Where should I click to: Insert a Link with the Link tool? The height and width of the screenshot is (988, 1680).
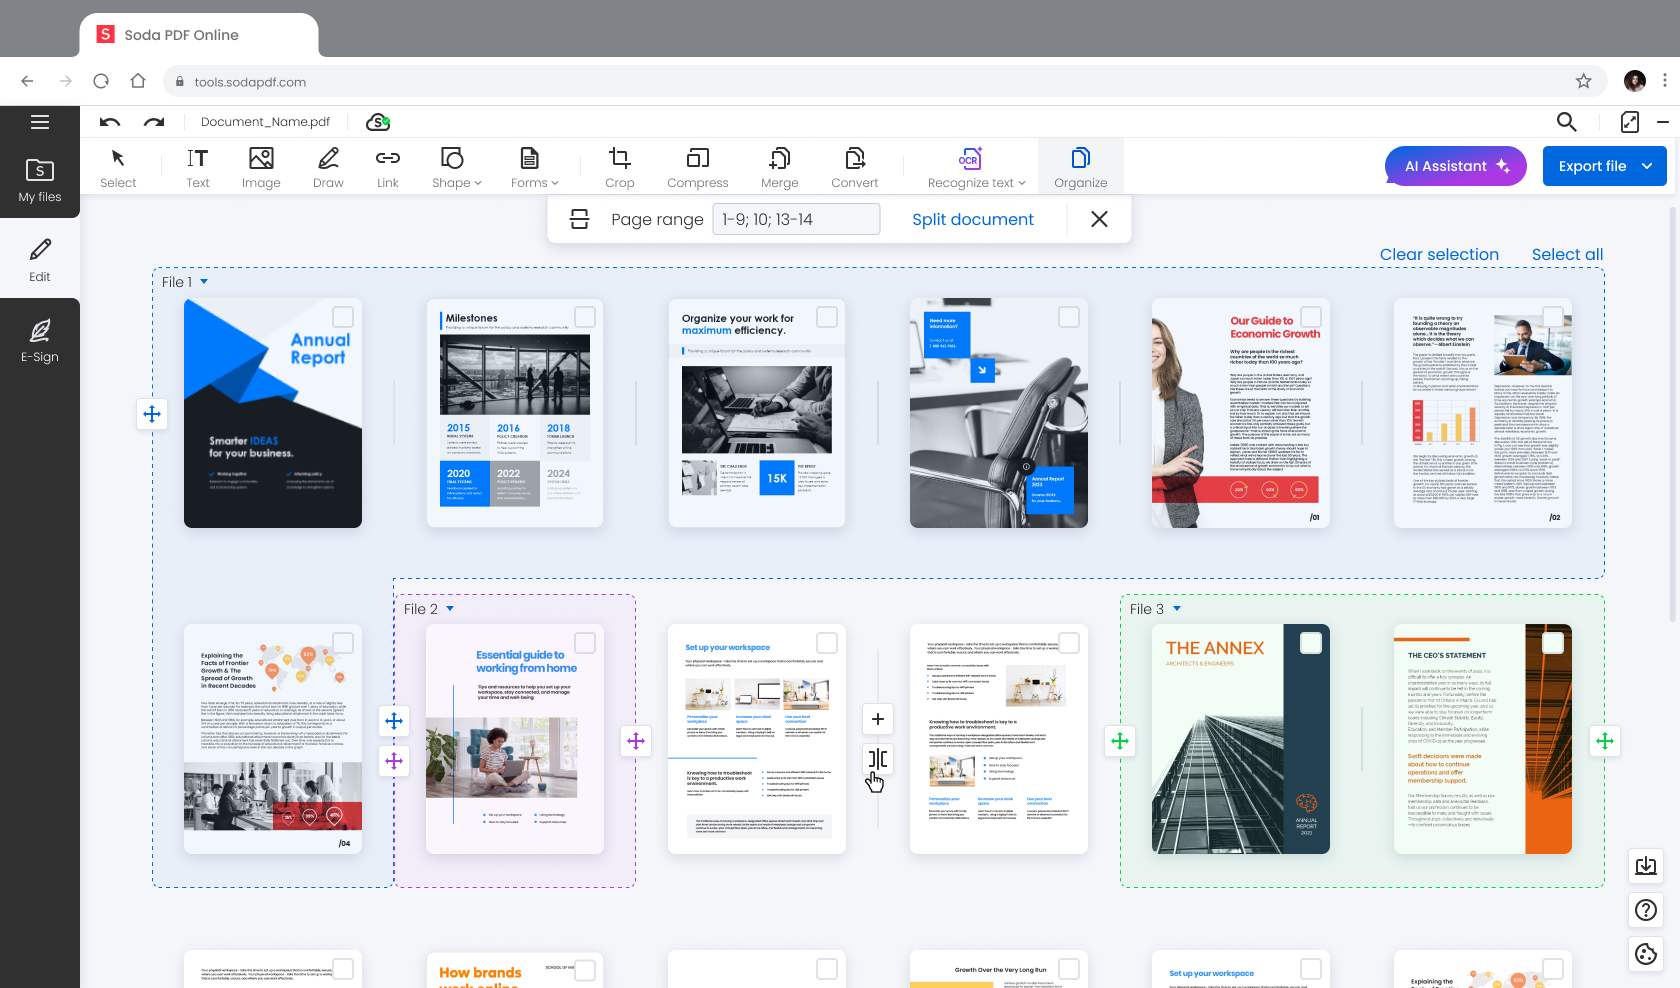(x=387, y=166)
